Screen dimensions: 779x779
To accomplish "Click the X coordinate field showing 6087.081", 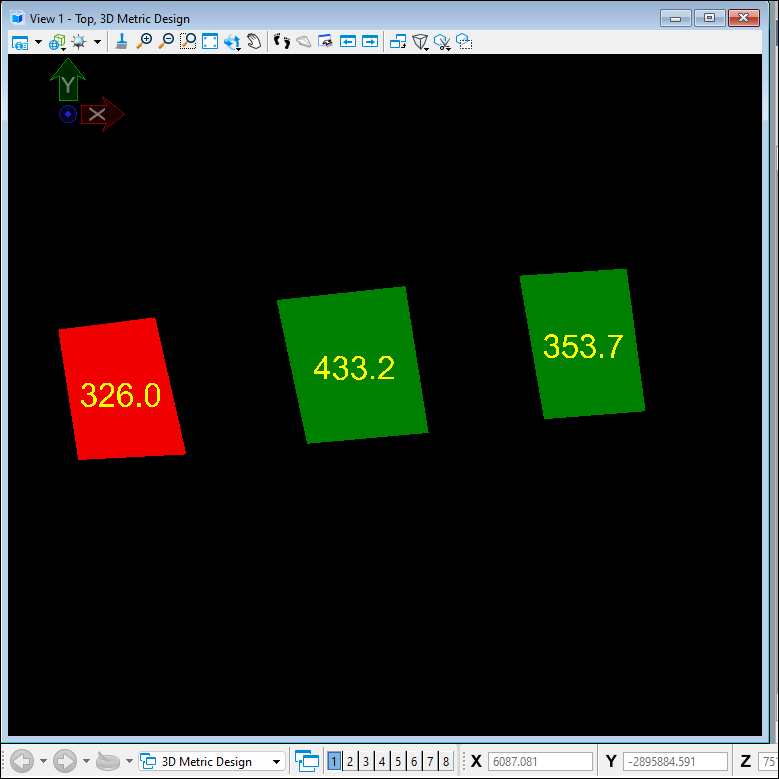I will coord(541,761).
